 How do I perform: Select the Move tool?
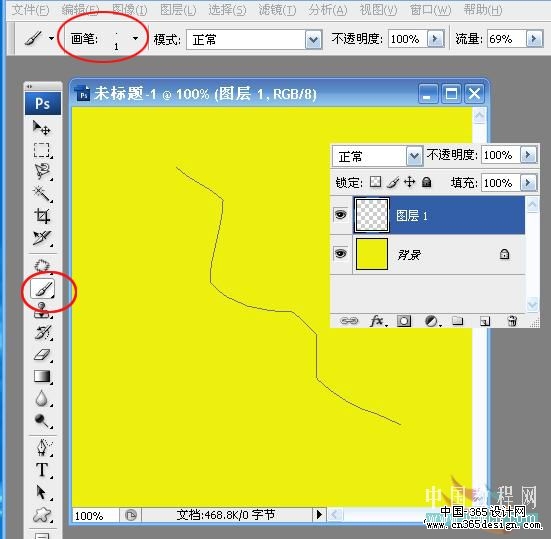click(42, 128)
